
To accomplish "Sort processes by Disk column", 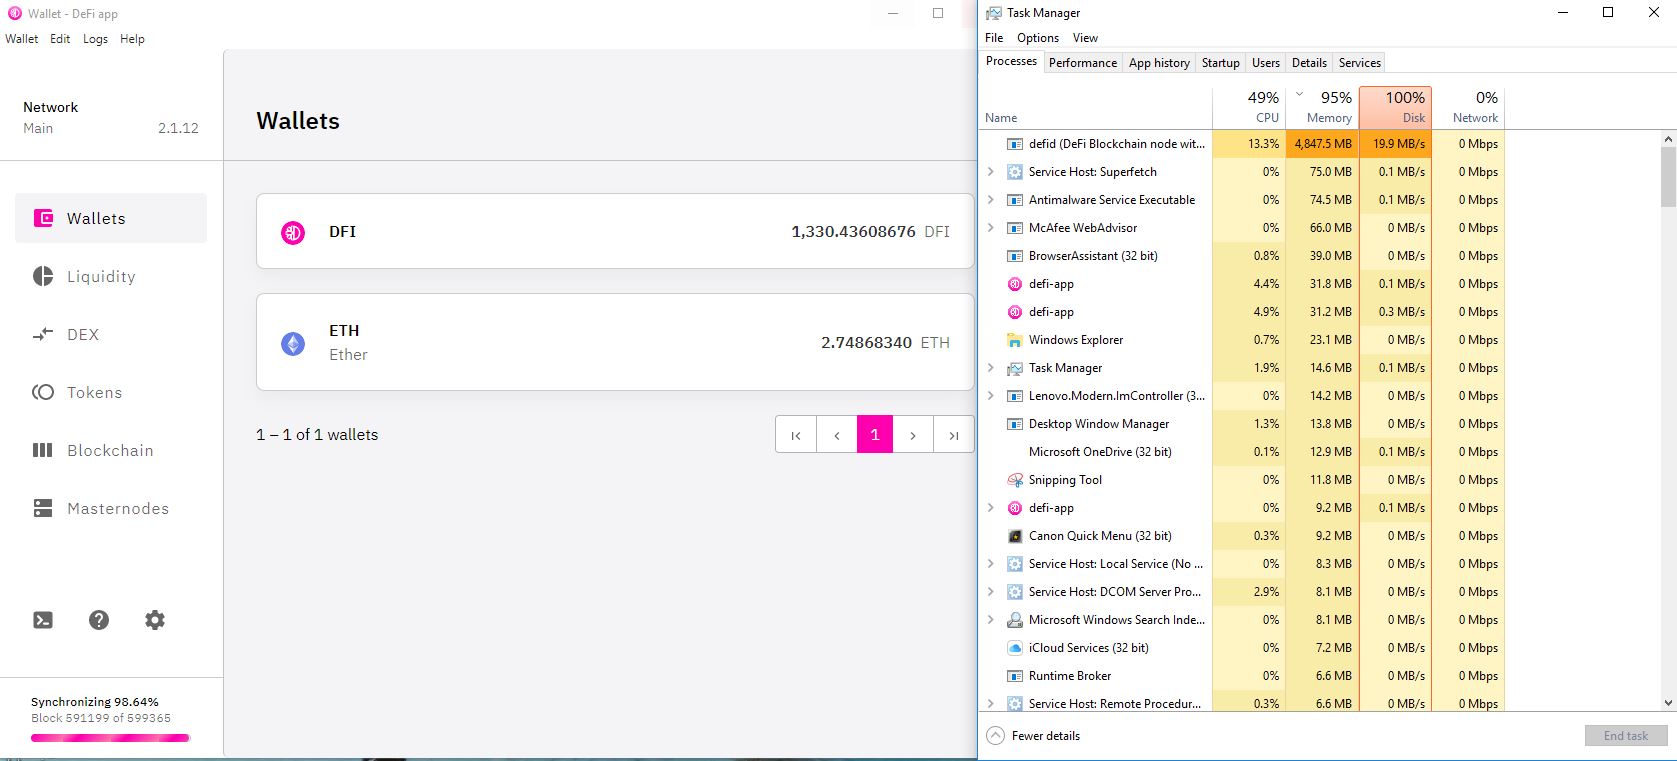I will click(1395, 107).
